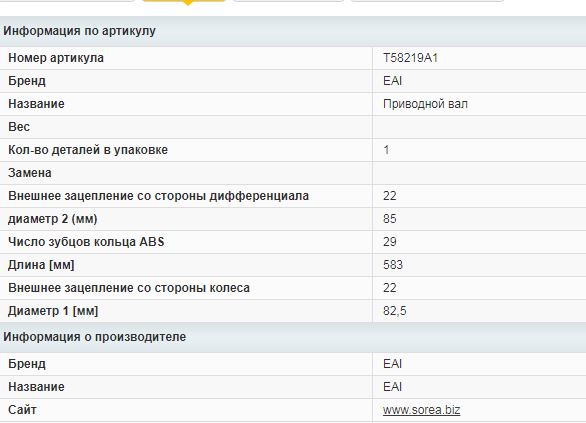Select the article number T58219A1 value

[410, 58]
